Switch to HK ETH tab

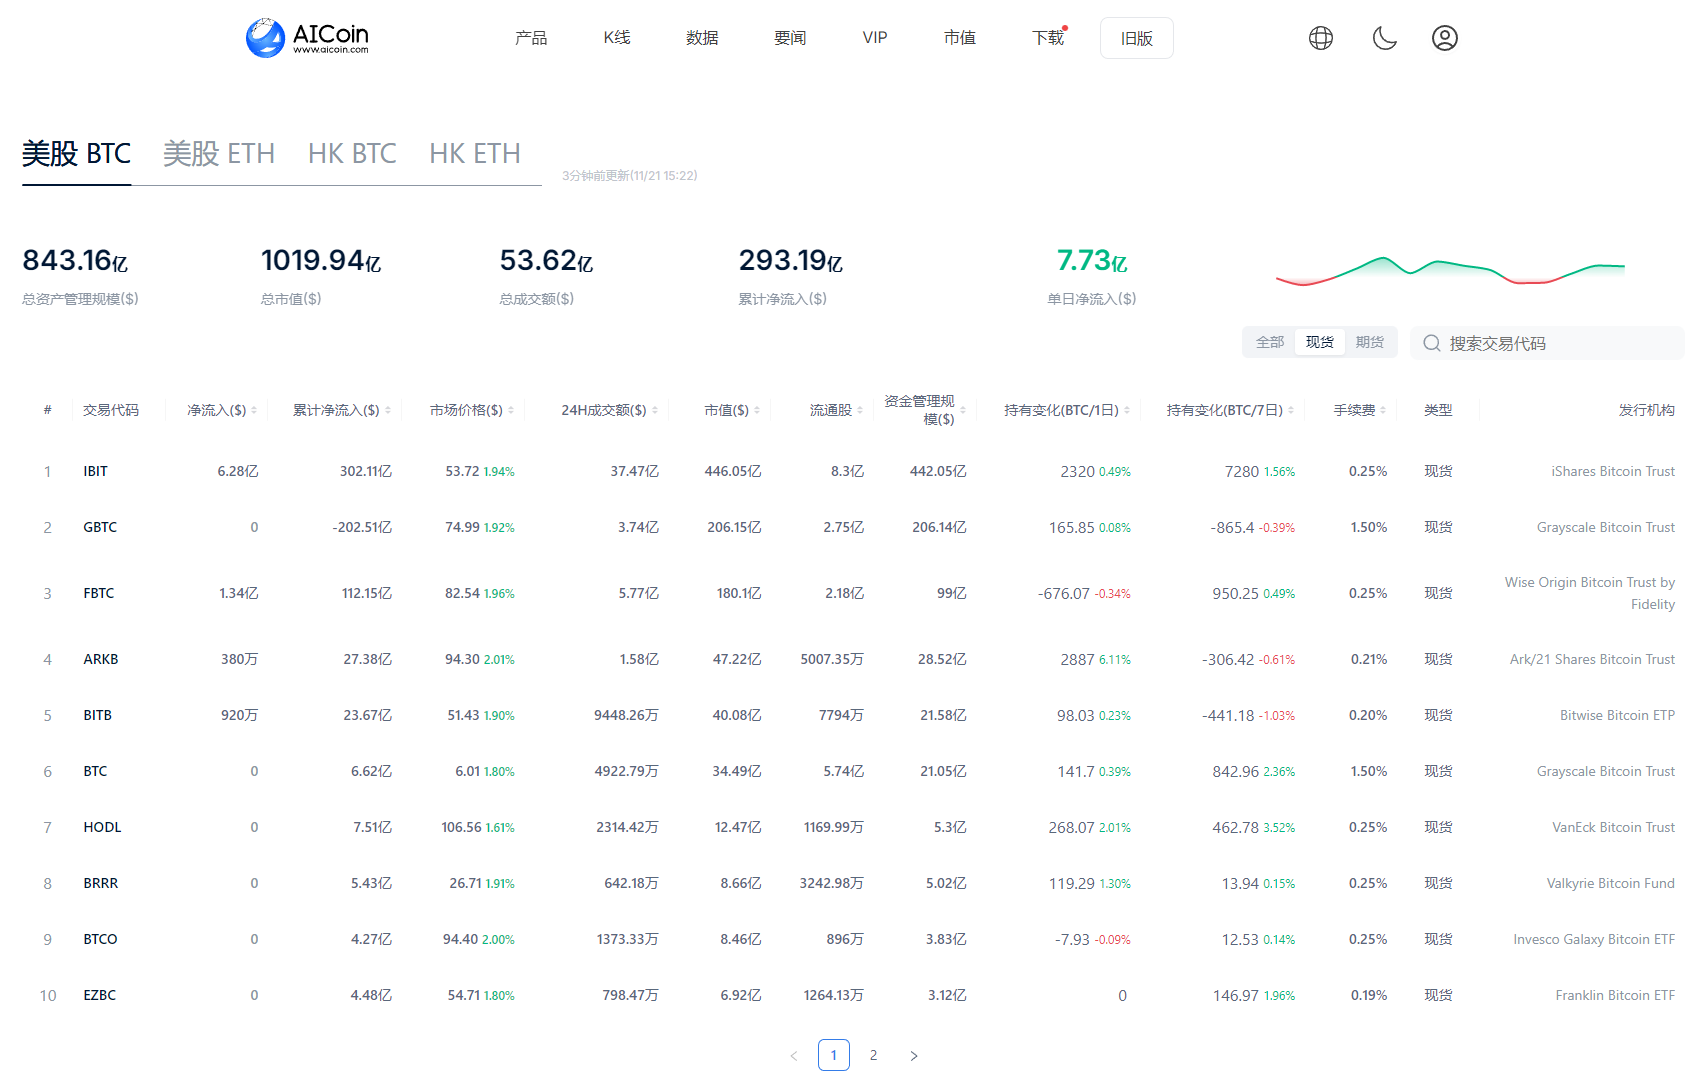[x=475, y=154]
